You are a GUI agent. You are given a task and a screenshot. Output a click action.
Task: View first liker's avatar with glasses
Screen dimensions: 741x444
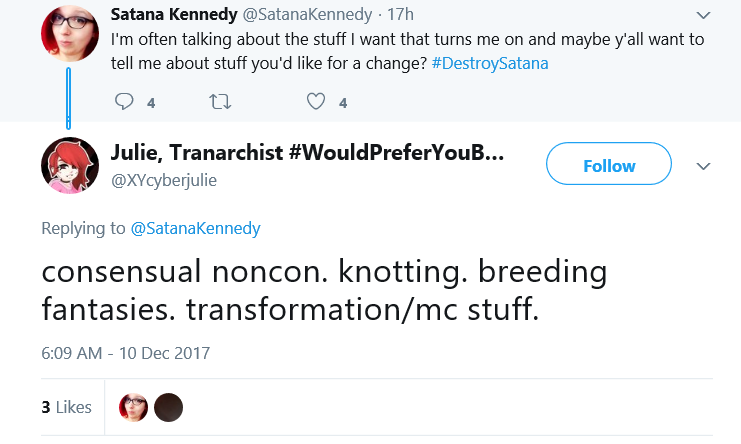(133, 407)
